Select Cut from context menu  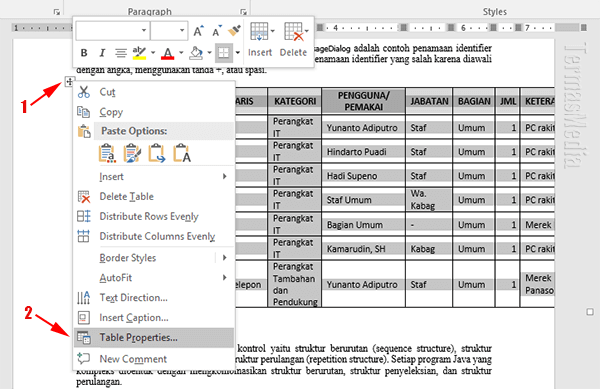(x=153, y=92)
